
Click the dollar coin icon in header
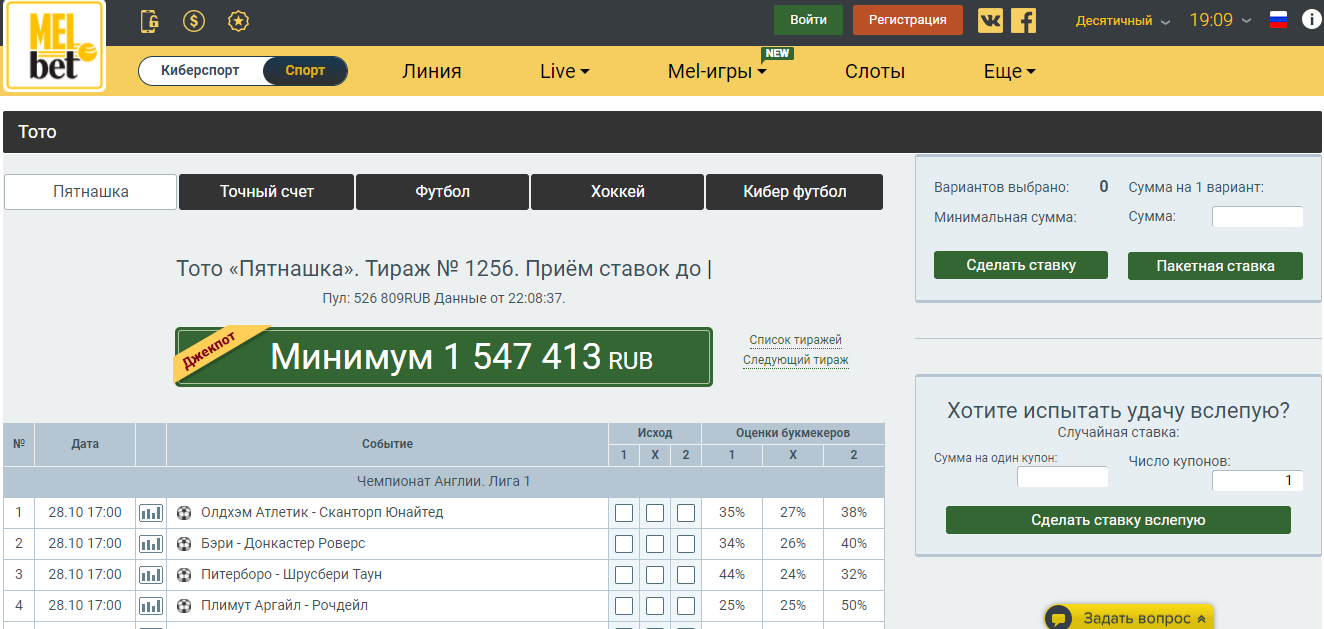pos(194,20)
